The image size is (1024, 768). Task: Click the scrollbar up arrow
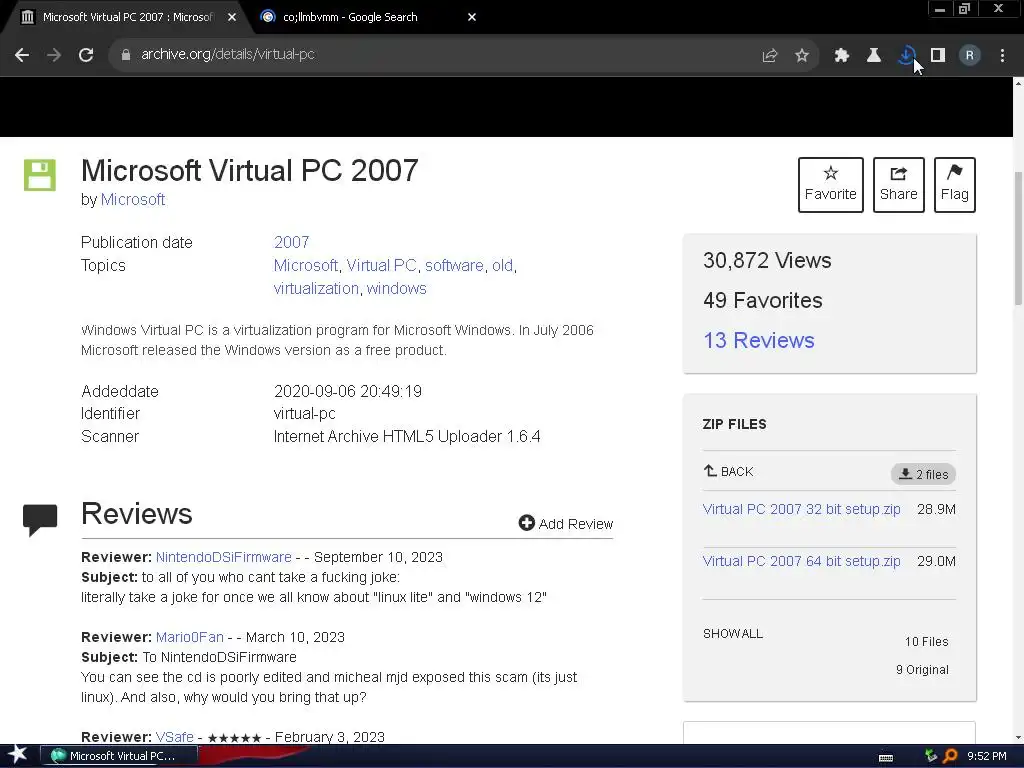pos(1018,84)
